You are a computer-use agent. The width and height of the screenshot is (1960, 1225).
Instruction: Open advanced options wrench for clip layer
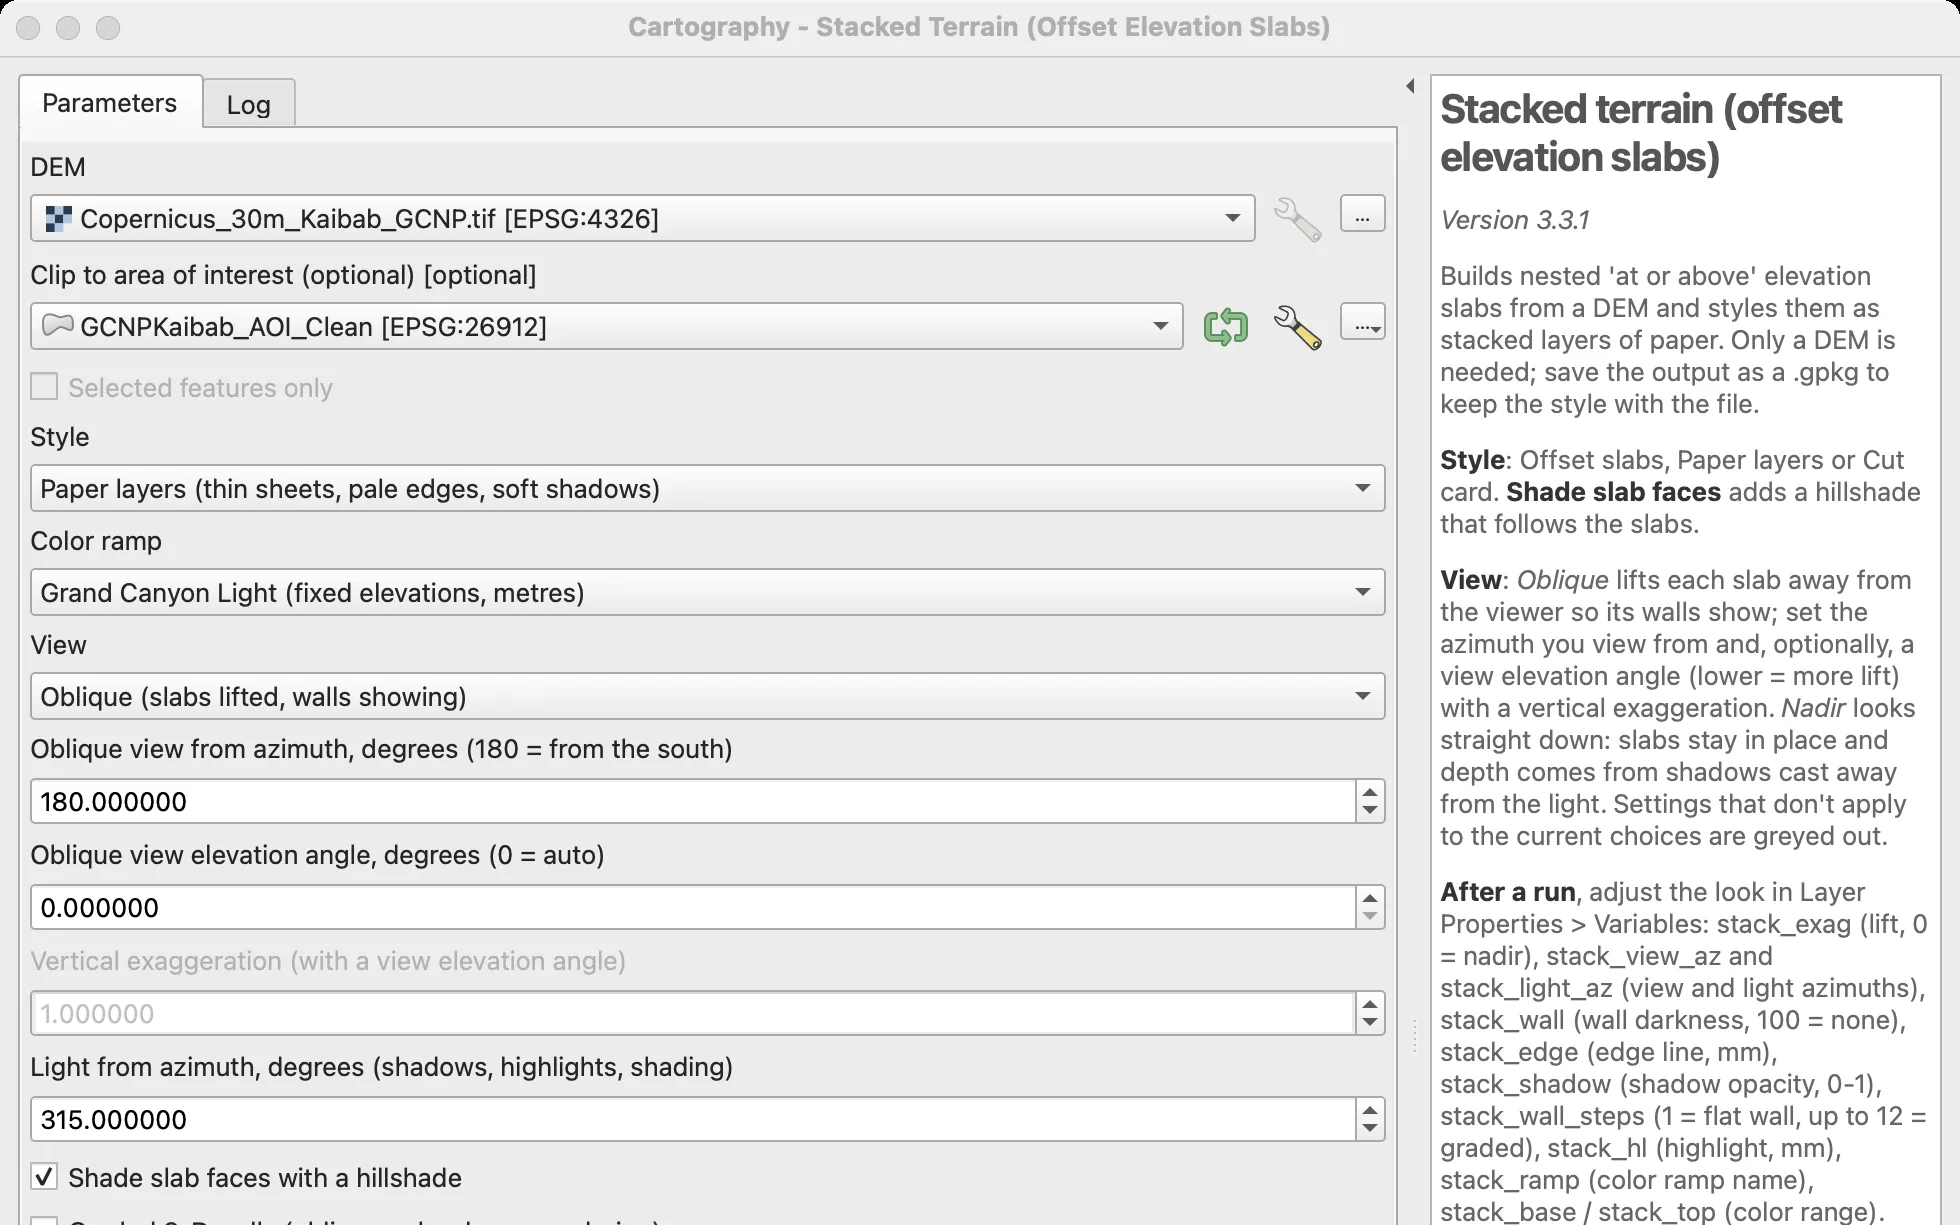coord(1297,327)
